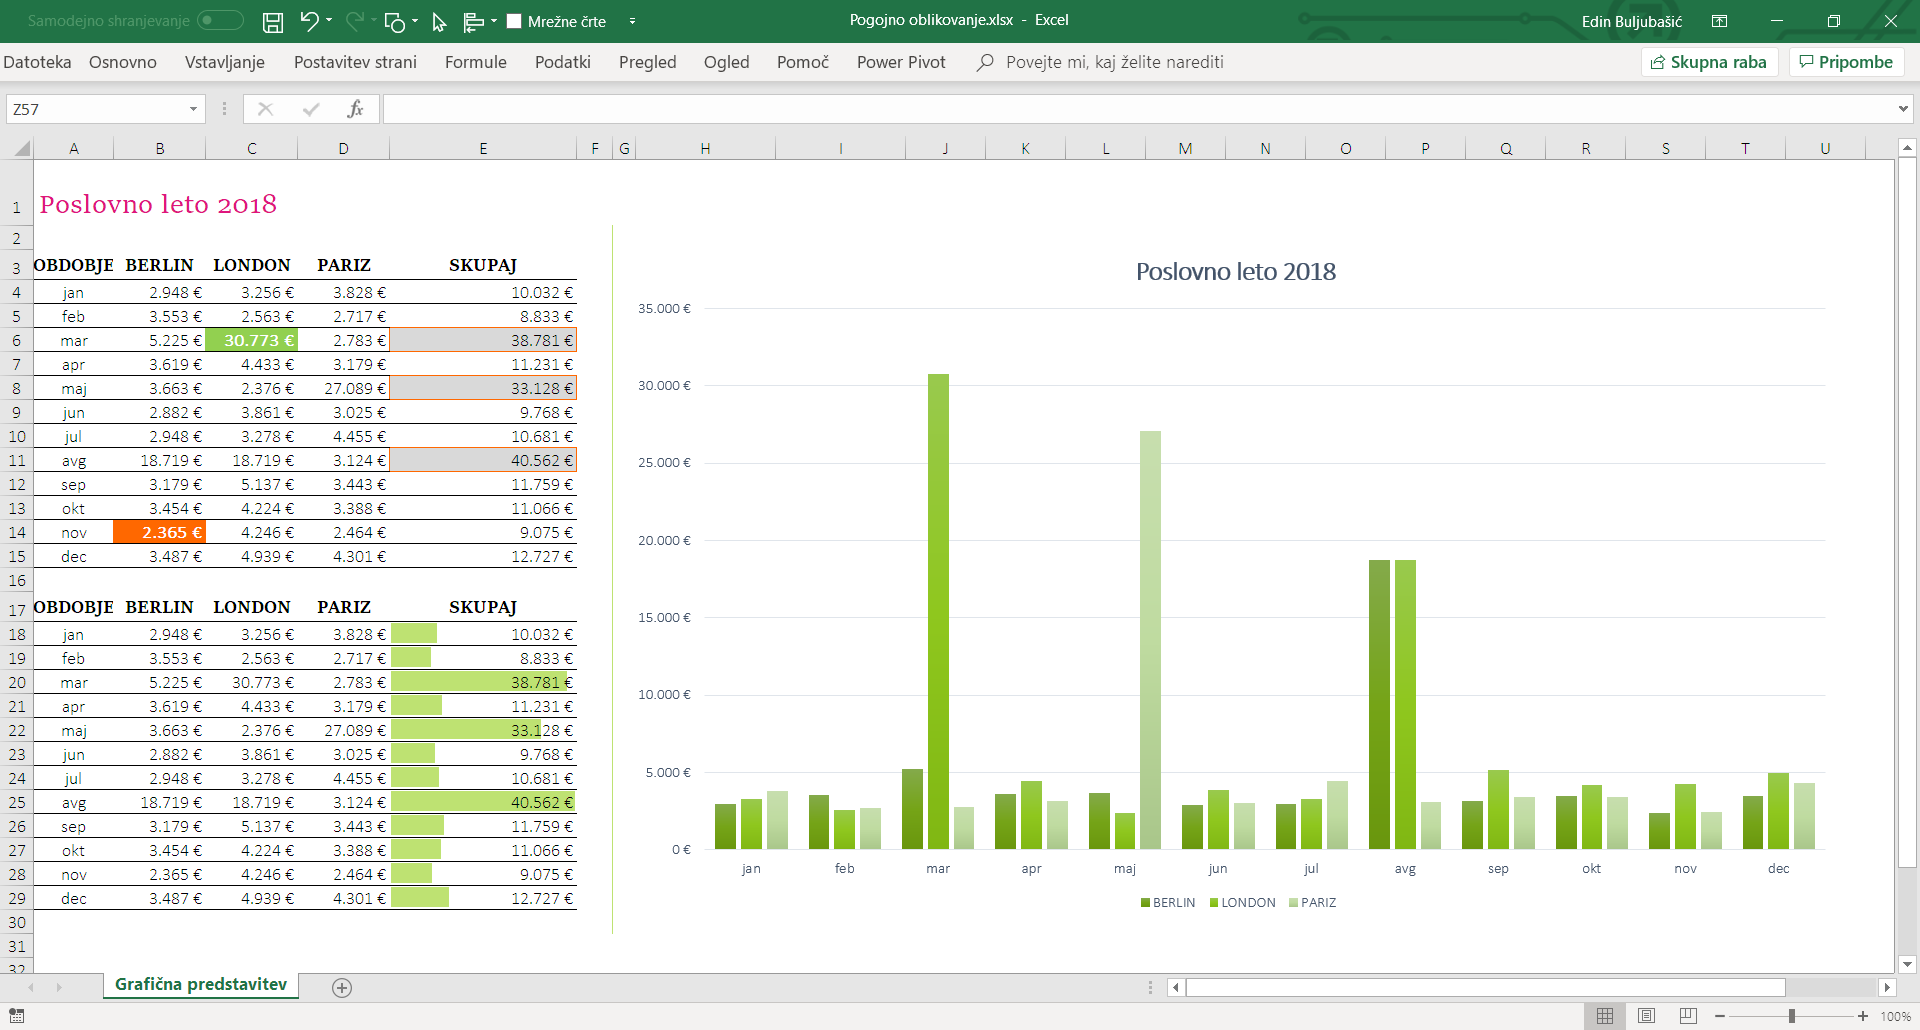Click the Save icon in quick access toolbar

pyautogui.click(x=272, y=21)
